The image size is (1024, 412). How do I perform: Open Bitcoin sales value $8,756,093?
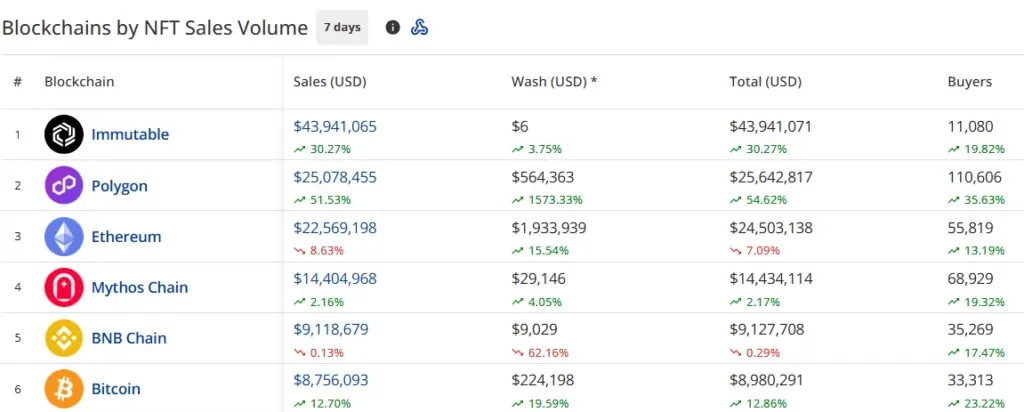tap(331, 380)
